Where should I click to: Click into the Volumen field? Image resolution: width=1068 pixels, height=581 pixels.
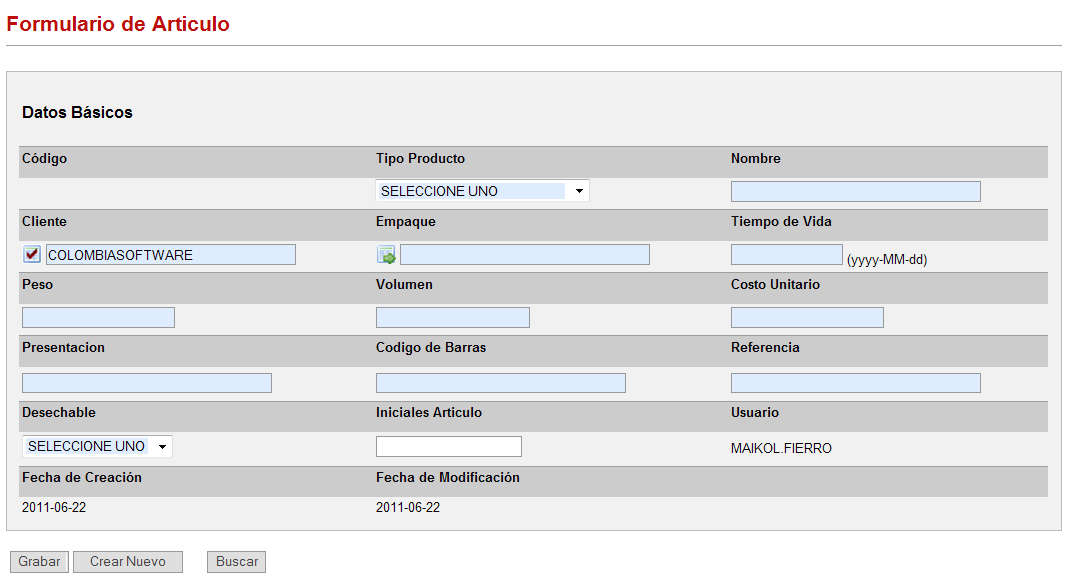pos(452,318)
